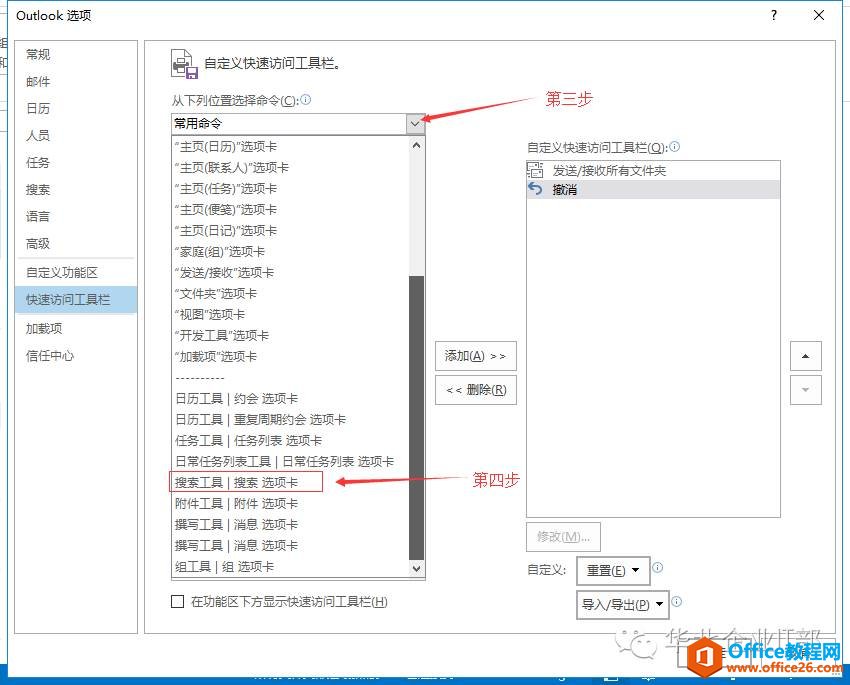This screenshot has width=850, height=685.
Task: Click the 修改(M)... button
Action: point(563,537)
